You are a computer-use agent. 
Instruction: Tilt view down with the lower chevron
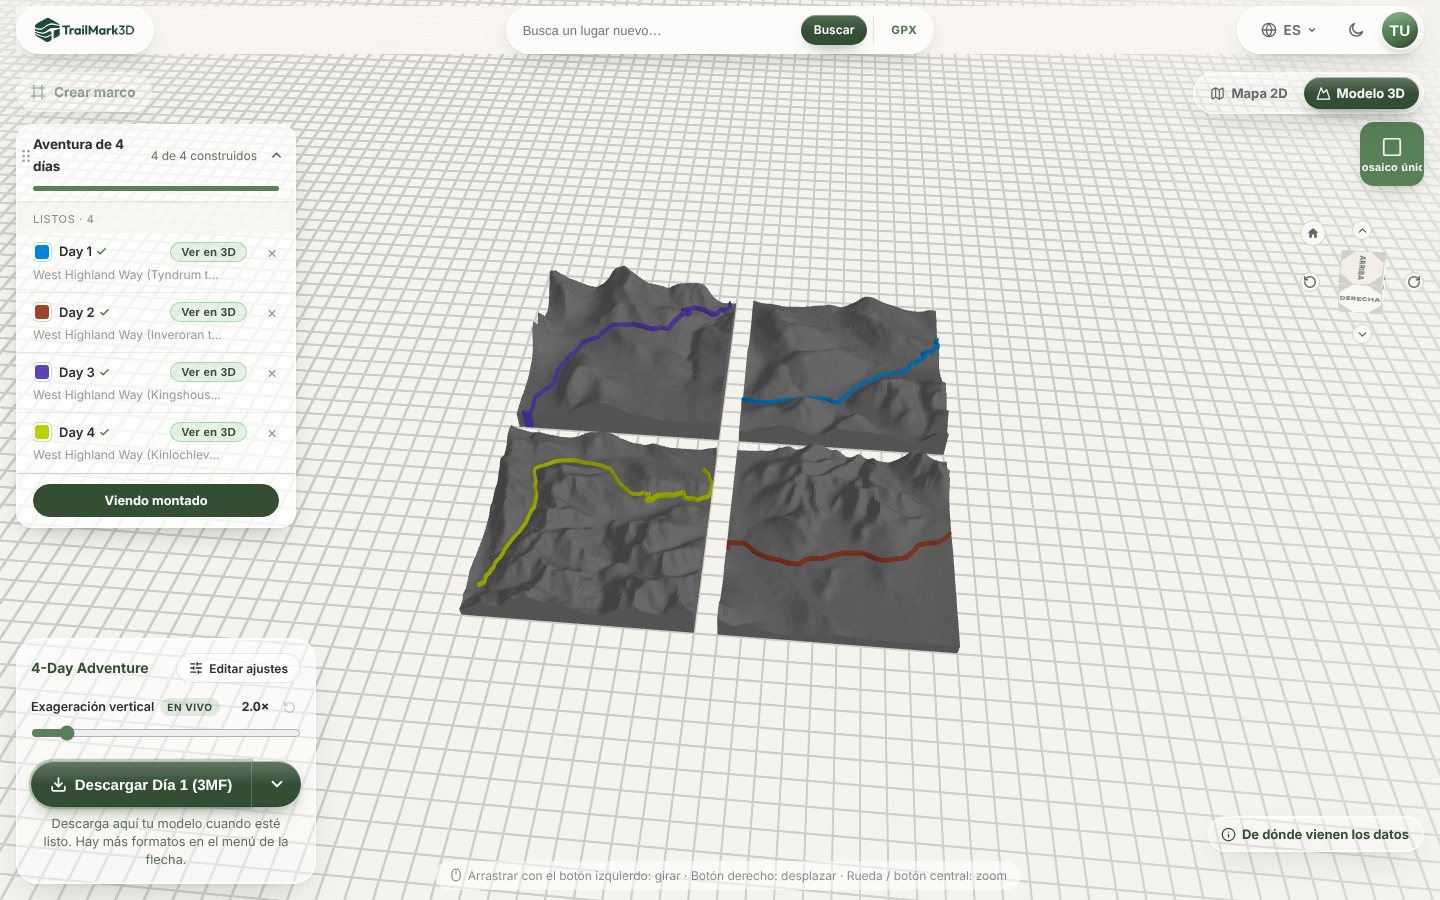pos(1362,334)
